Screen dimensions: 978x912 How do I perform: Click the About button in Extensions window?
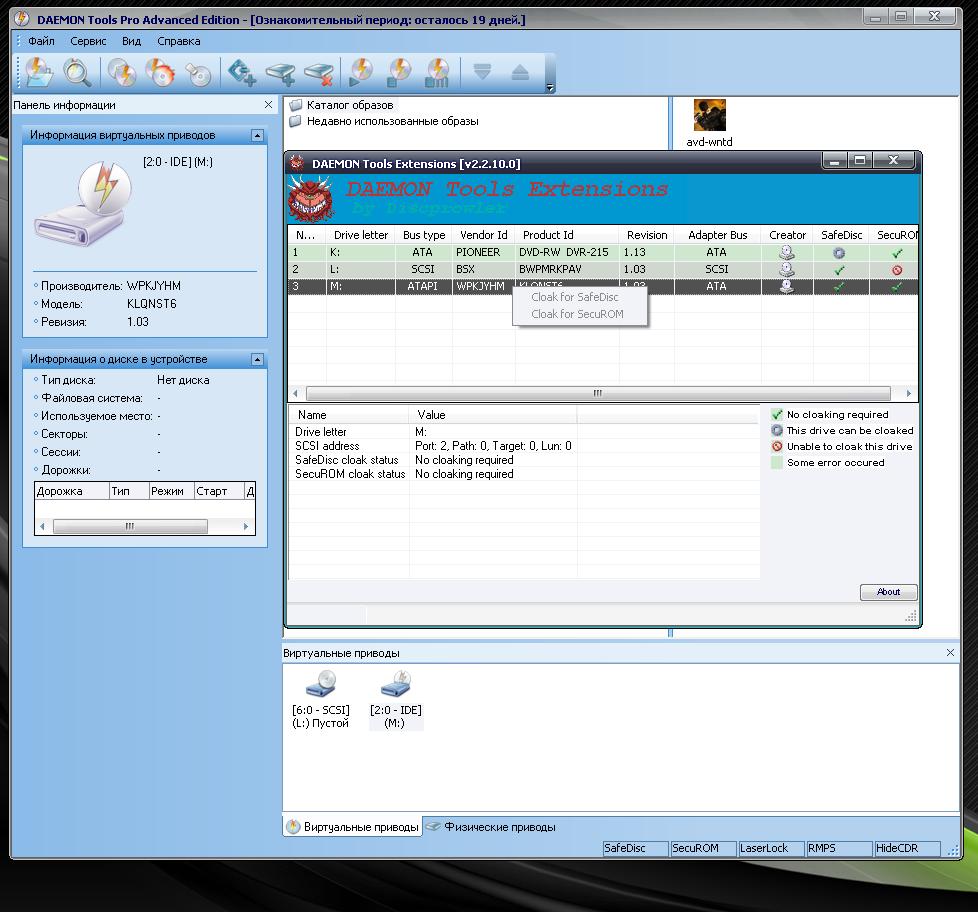(x=888, y=592)
